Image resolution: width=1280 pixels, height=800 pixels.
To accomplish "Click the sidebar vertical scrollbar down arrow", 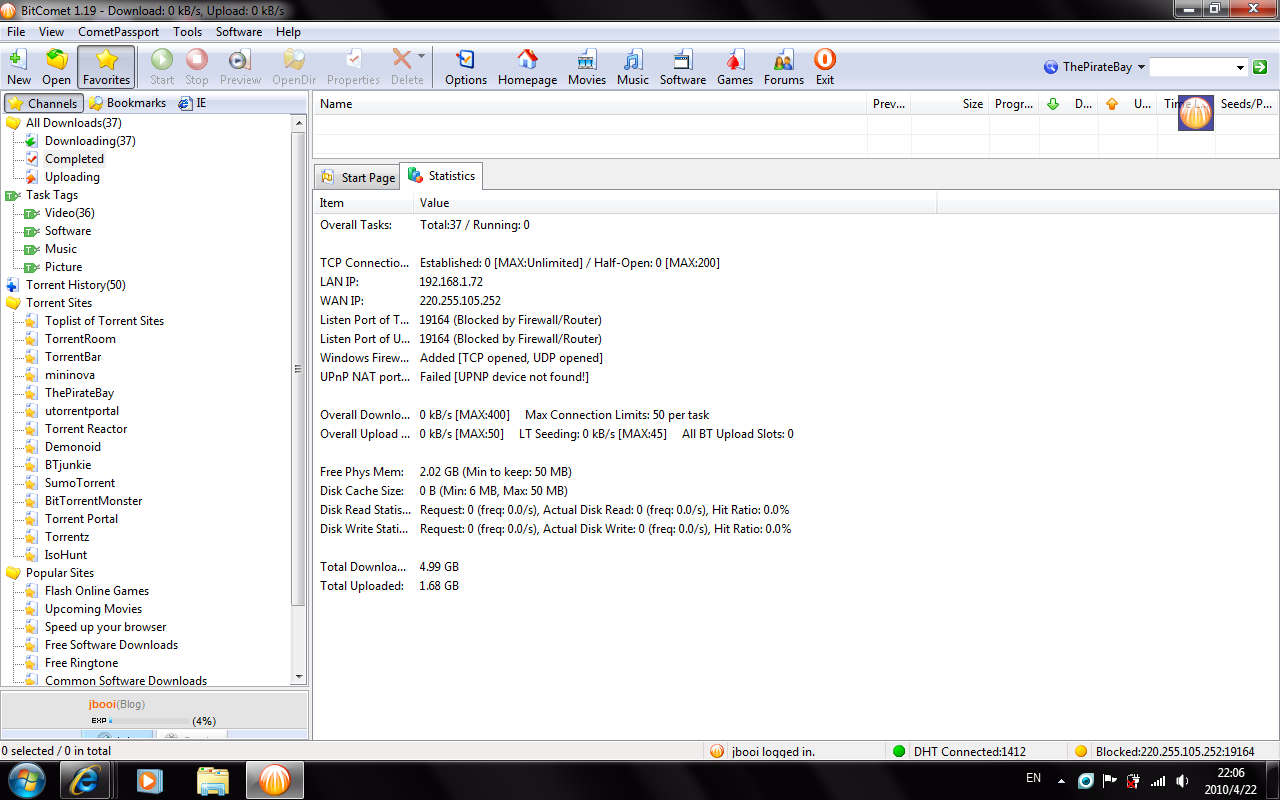I will (298, 677).
